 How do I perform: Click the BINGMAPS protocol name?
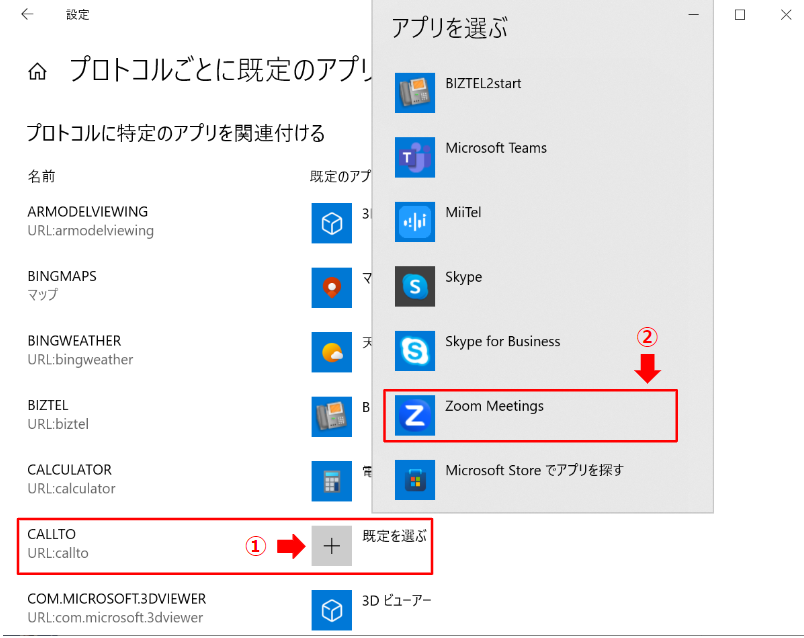coord(62,276)
